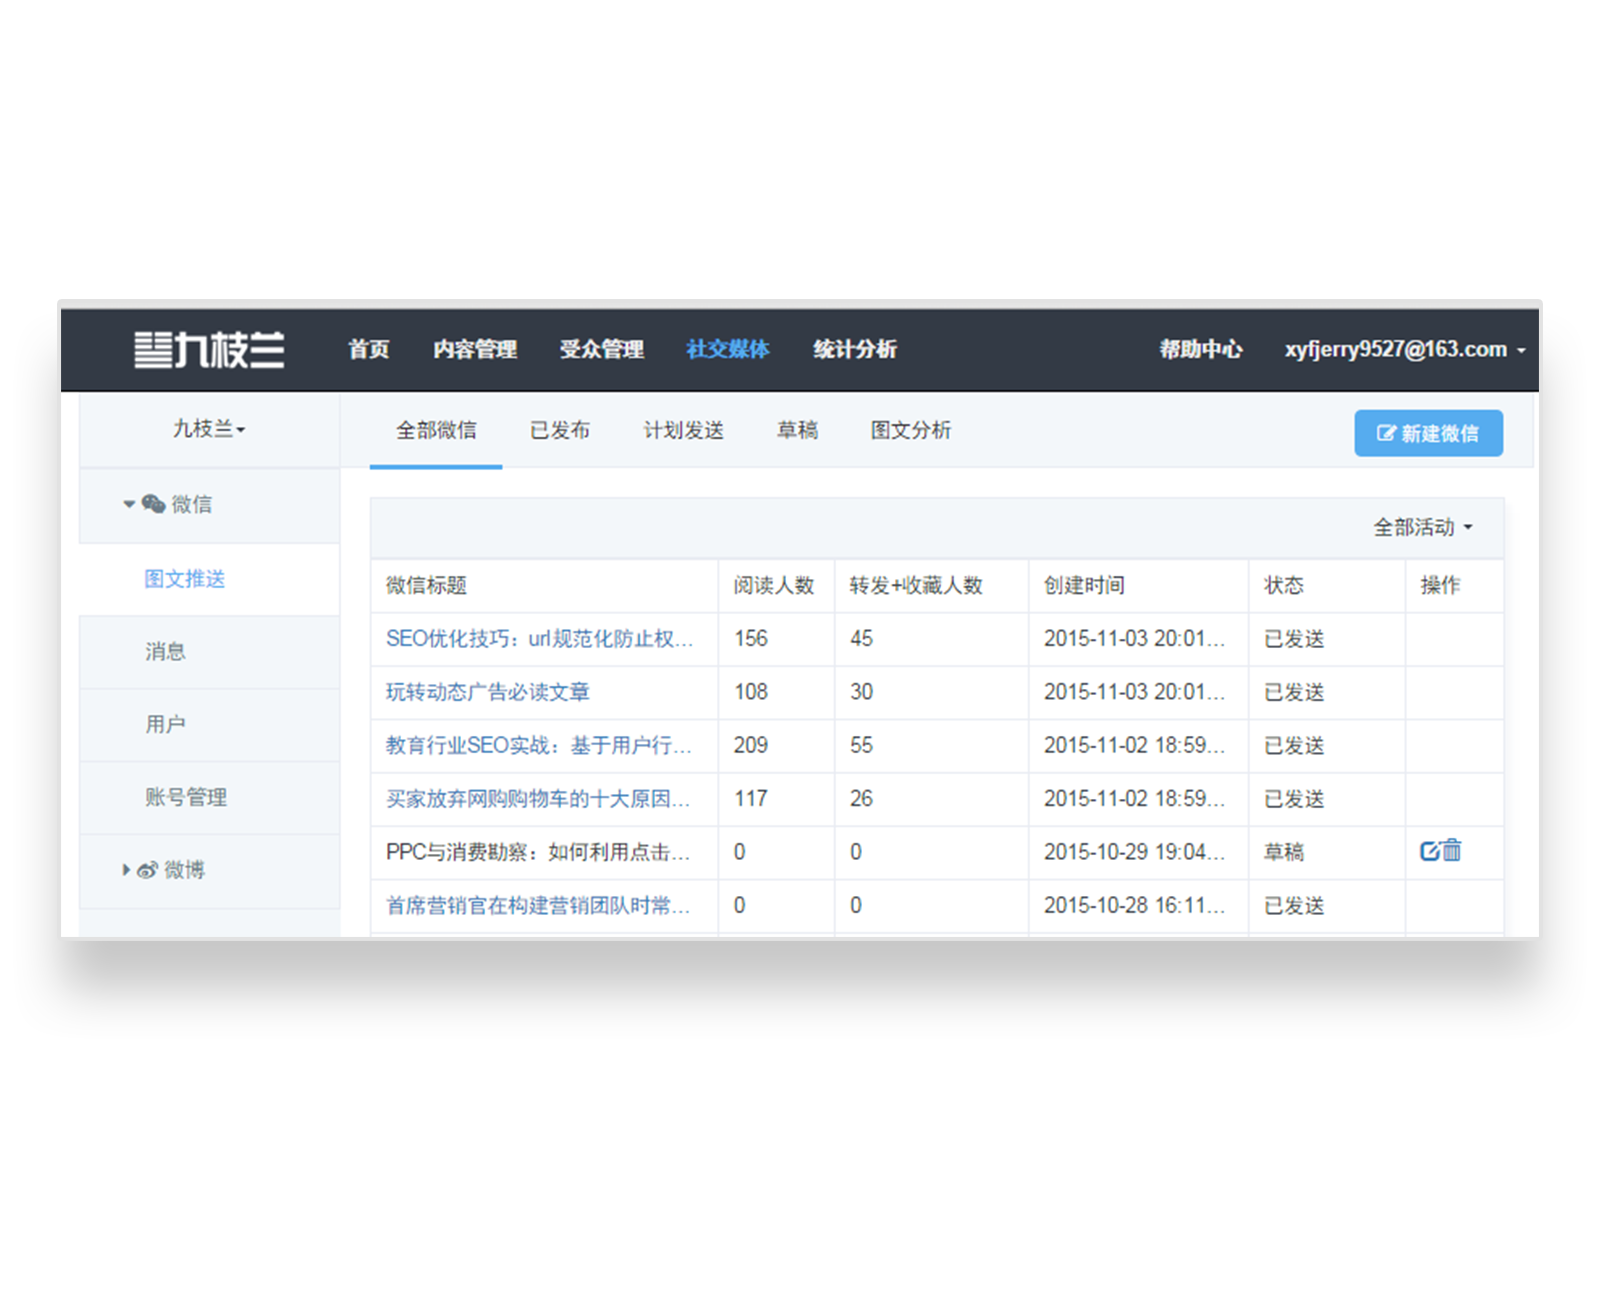Click the read count 117
This screenshot has height=1300, width=1600.
pyautogui.click(x=751, y=799)
